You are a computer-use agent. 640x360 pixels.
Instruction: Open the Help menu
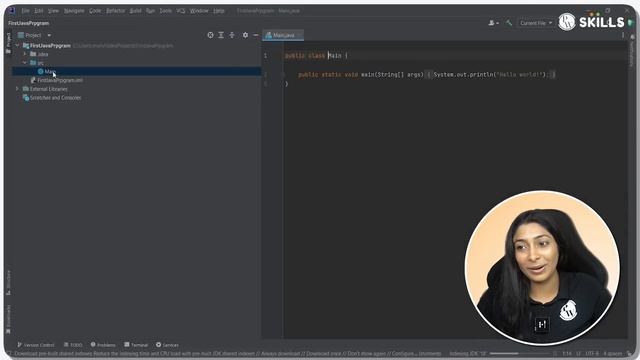tap(219, 11)
